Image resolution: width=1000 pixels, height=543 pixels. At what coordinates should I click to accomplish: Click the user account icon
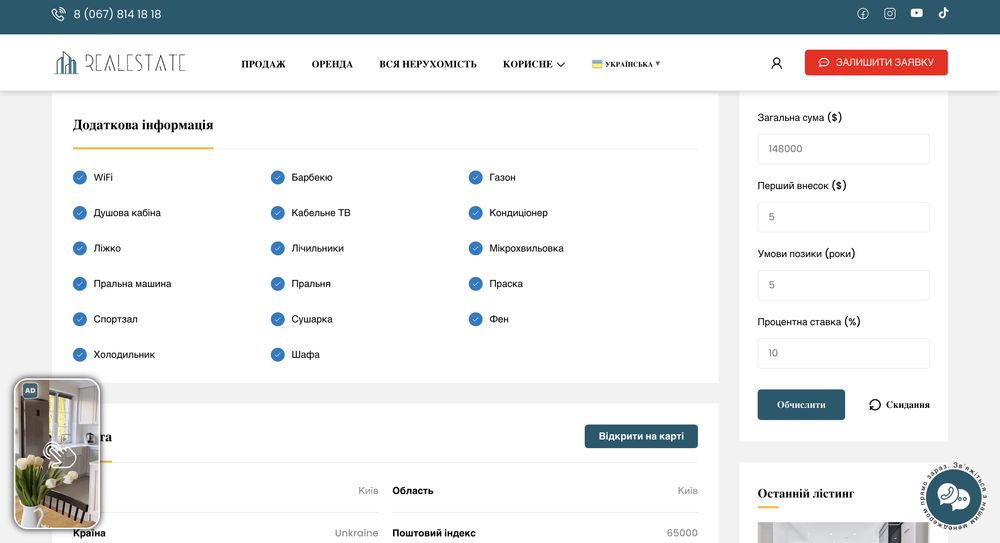776,63
